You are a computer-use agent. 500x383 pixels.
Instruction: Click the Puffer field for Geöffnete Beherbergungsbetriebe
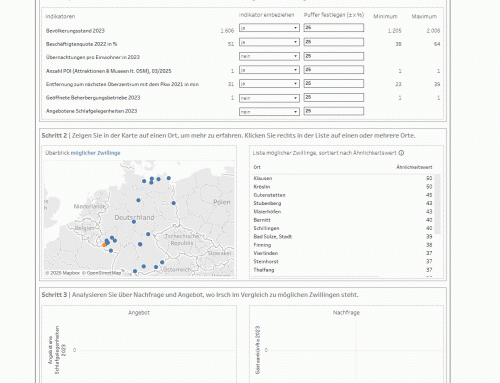334,97
